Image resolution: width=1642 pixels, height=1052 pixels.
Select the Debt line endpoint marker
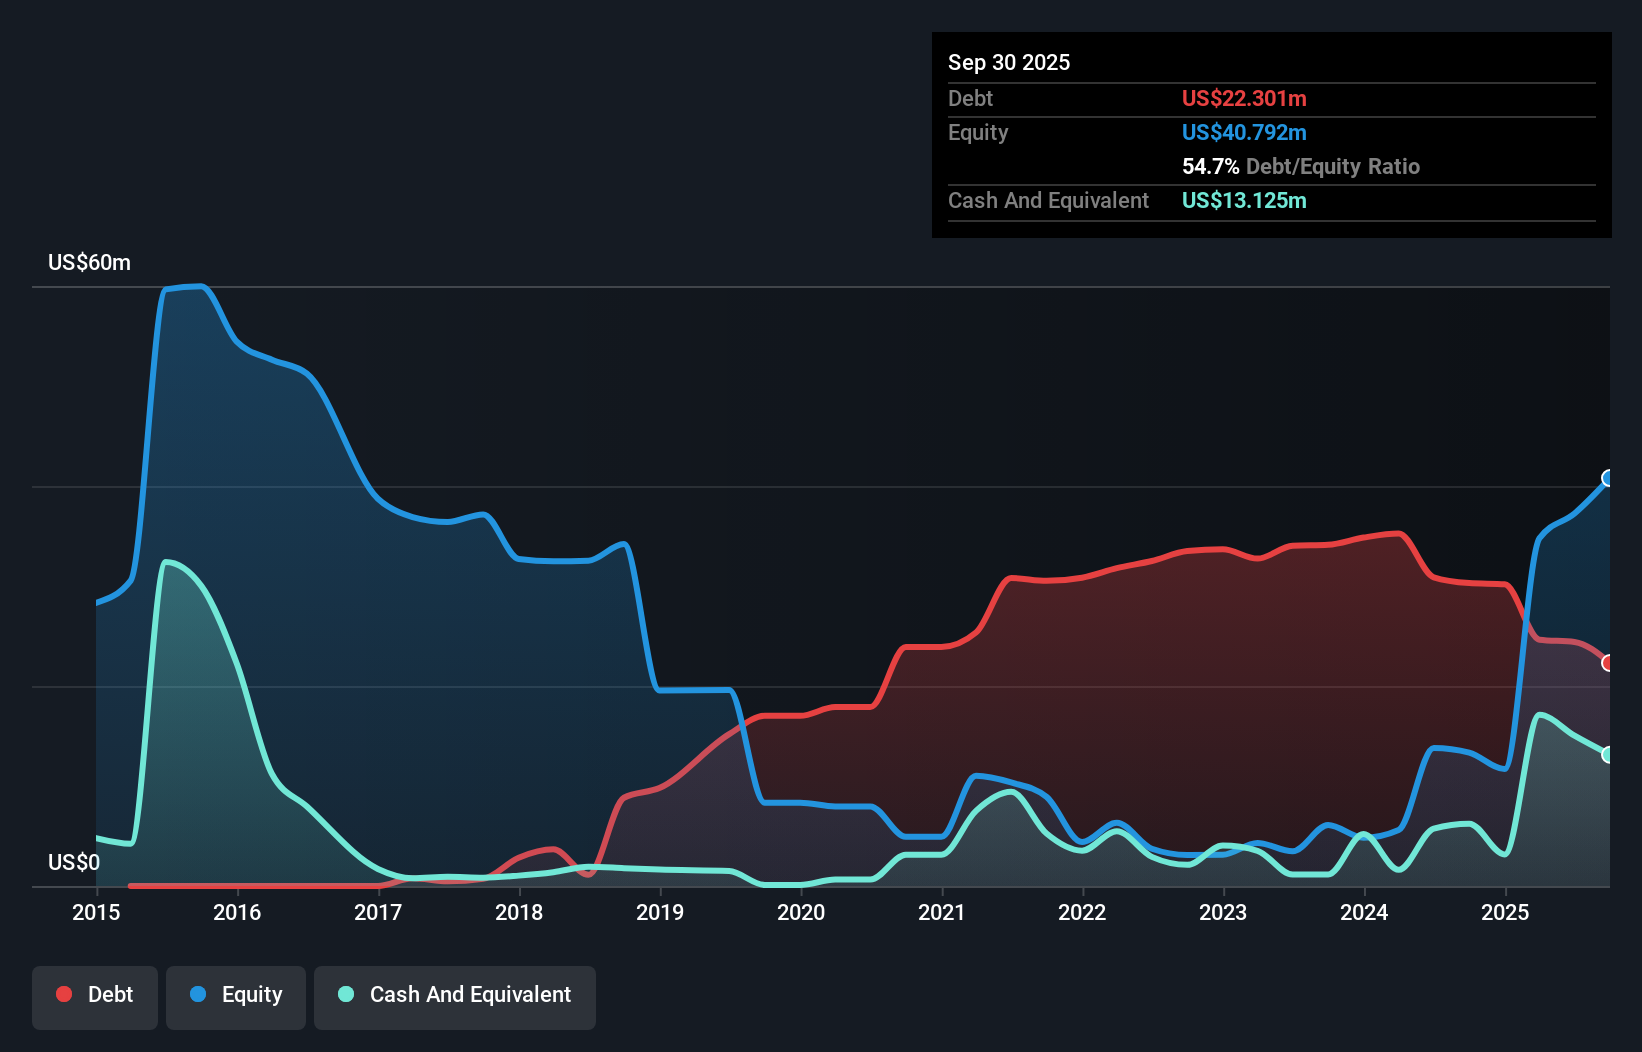pyautogui.click(x=1608, y=663)
